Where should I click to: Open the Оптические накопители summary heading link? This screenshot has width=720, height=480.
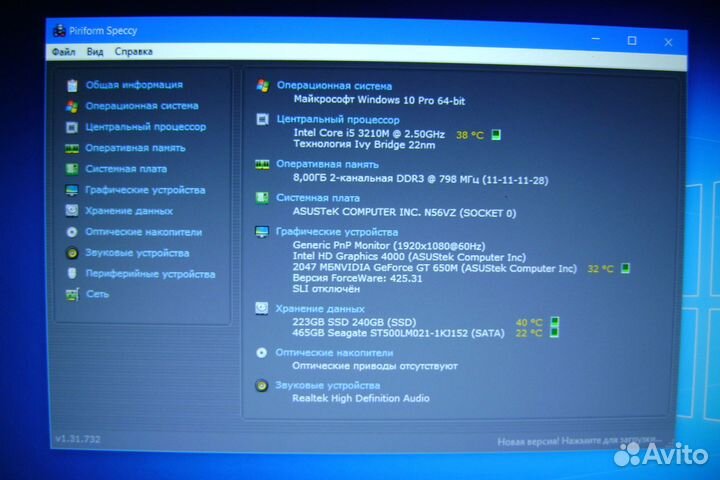click(334, 353)
